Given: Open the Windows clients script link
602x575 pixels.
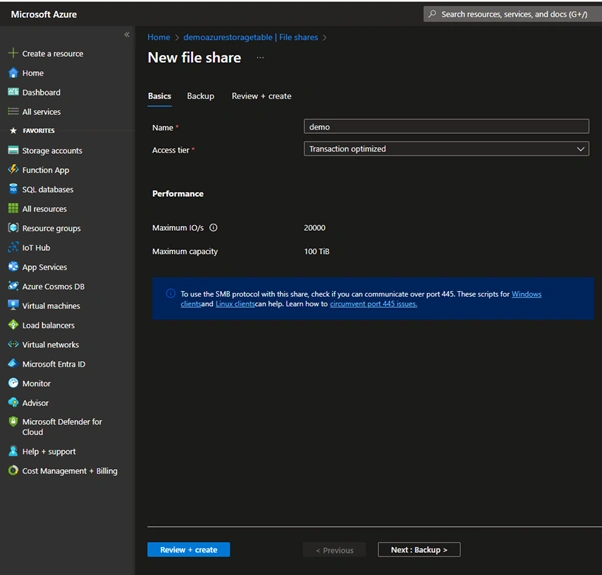Looking at the screenshot, I should click(x=526, y=294).
